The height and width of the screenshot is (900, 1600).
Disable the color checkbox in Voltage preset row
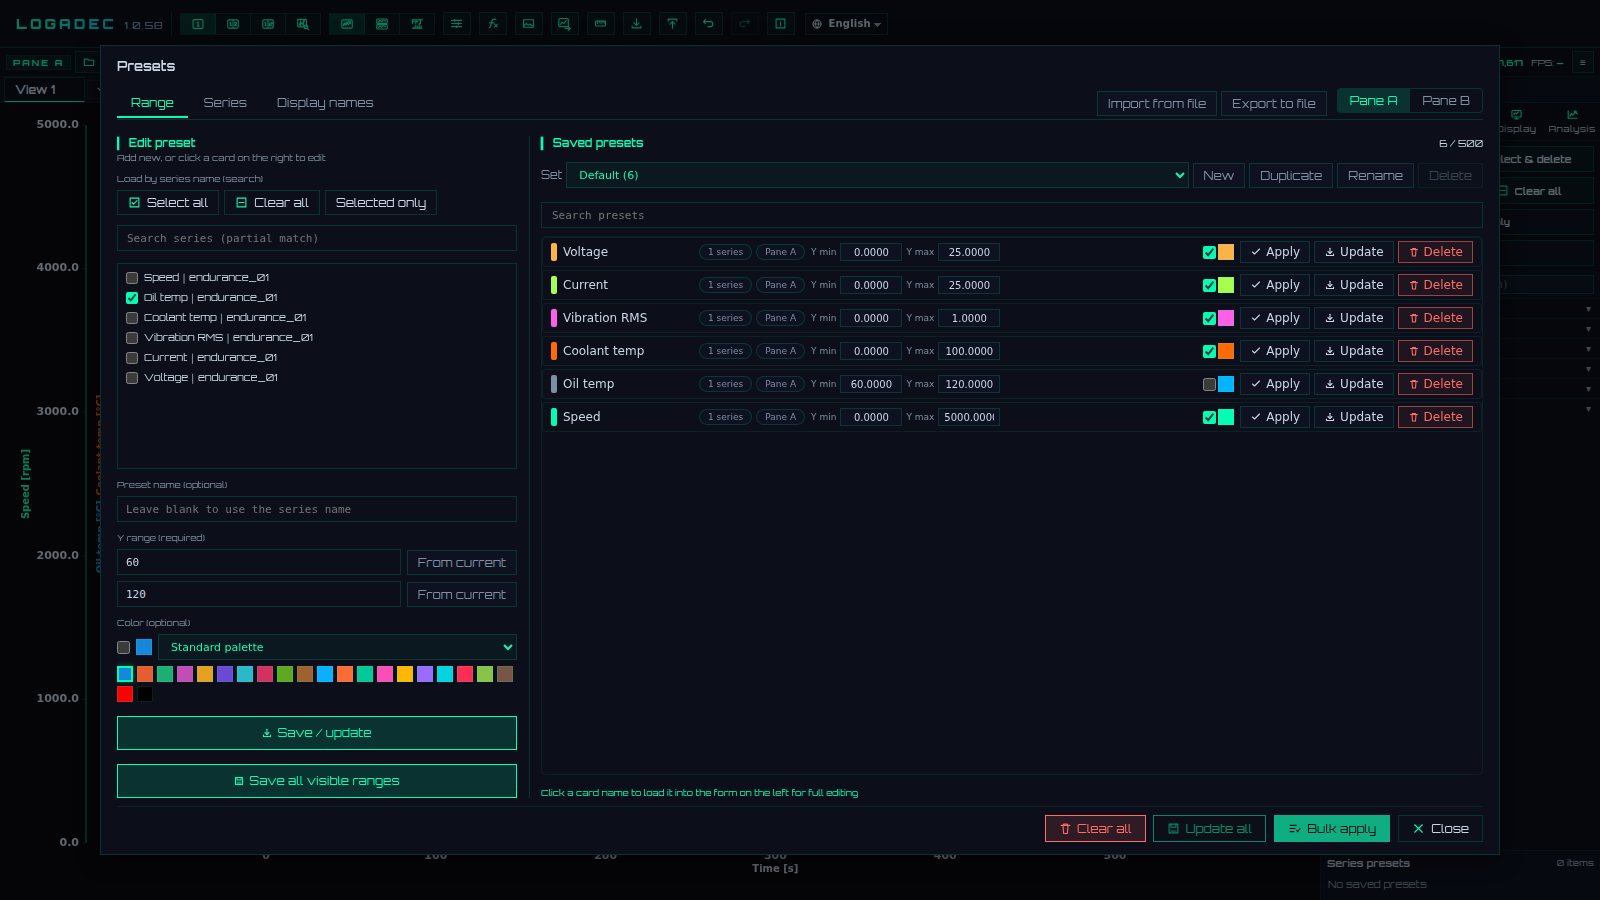tap(1209, 252)
